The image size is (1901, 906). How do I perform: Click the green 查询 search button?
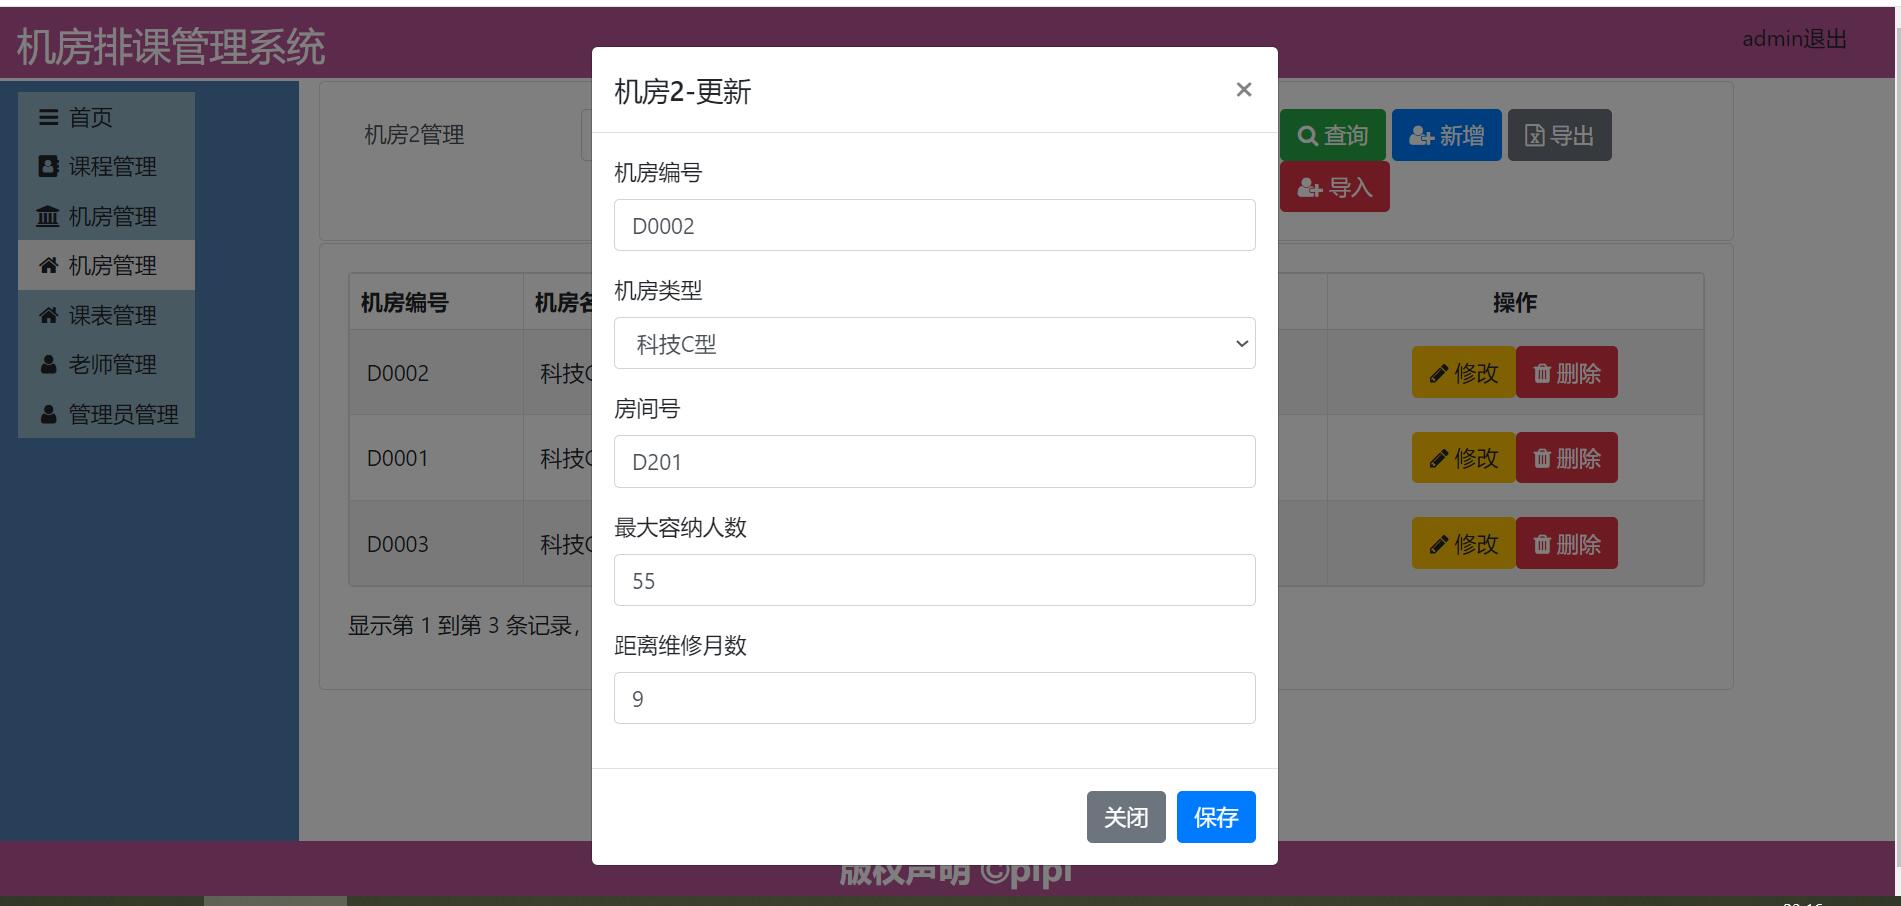click(1333, 135)
